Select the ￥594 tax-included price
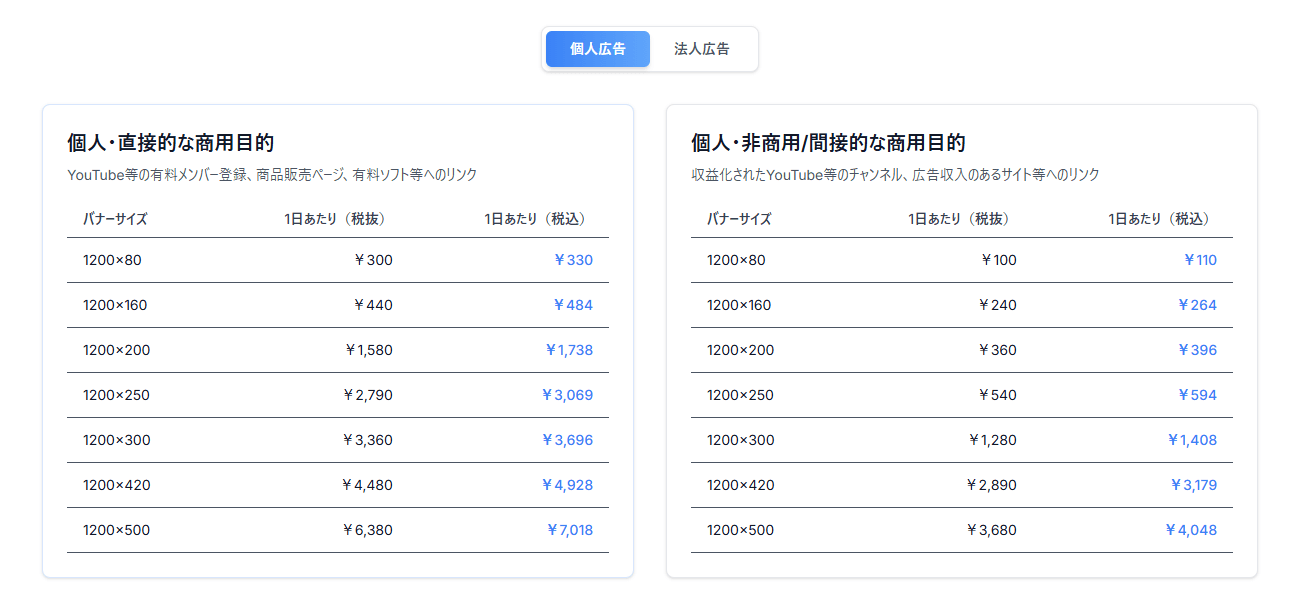The width and height of the screenshot is (1304, 606). click(x=1197, y=395)
